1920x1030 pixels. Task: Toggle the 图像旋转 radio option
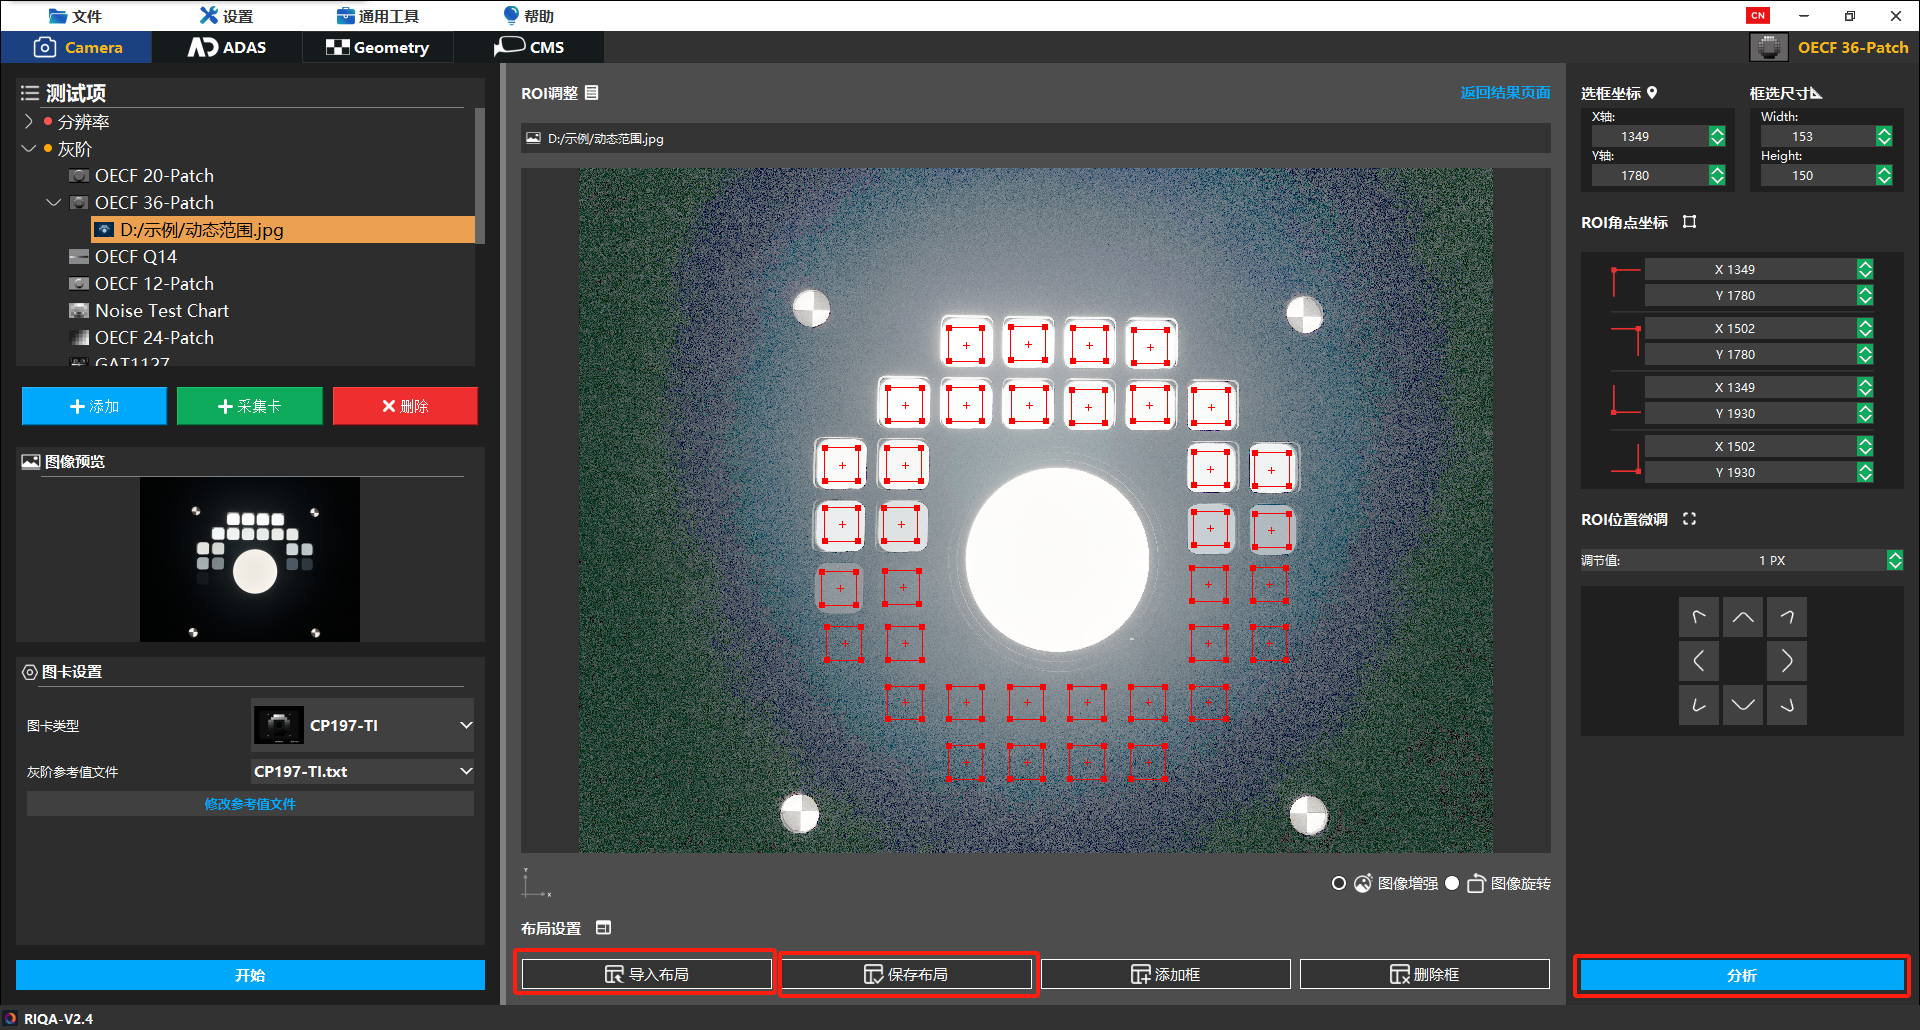[x=1452, y=883]
